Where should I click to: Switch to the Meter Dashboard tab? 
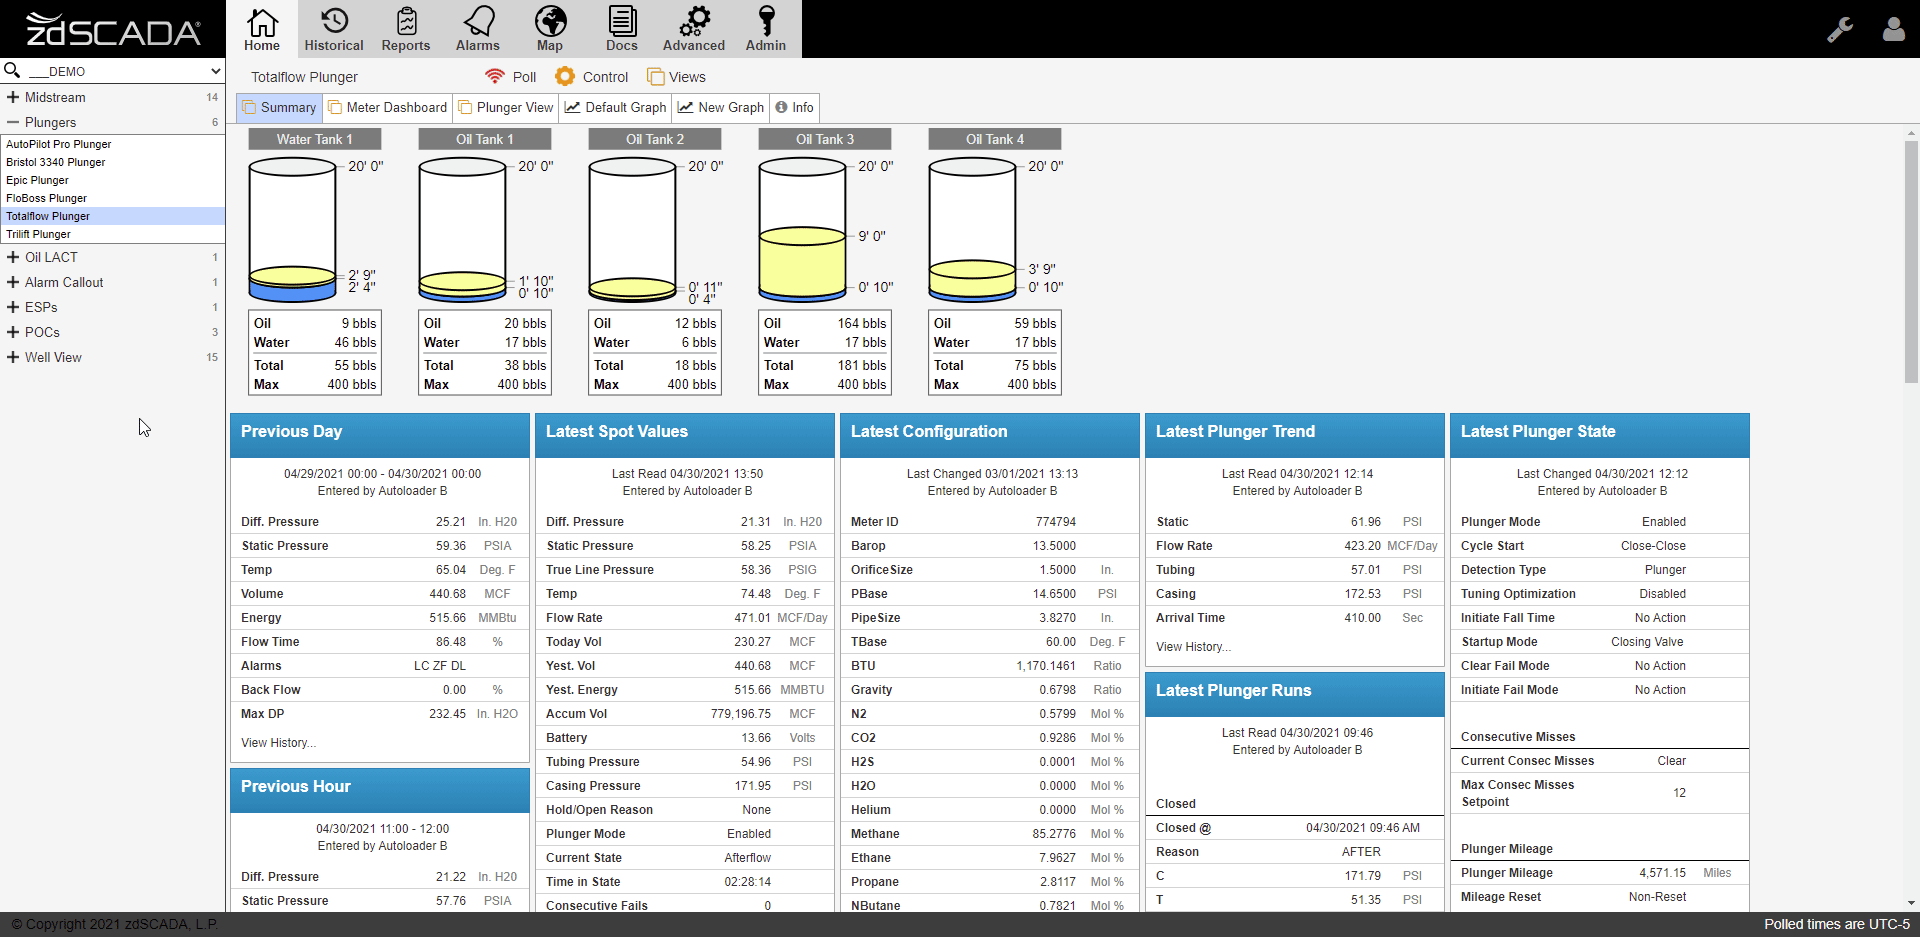pos(388,107)
